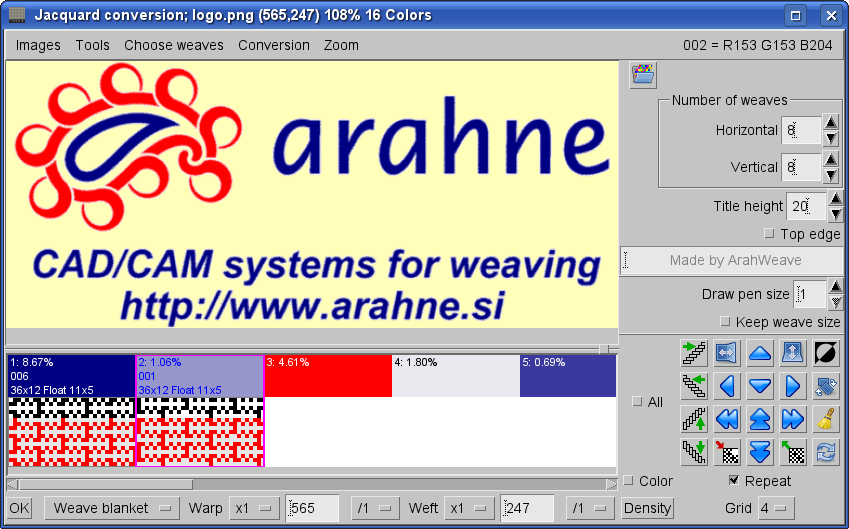
Task: Click checkerboard icon with green arrow
Action: pyautogui.click(x=793, y=452)
